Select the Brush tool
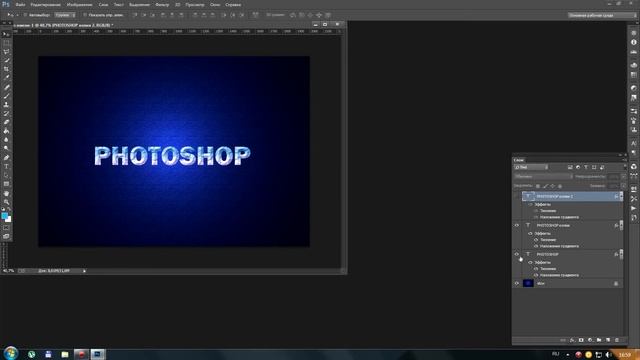This screenshot has width=640, height=360. click(x=6, y=96)
